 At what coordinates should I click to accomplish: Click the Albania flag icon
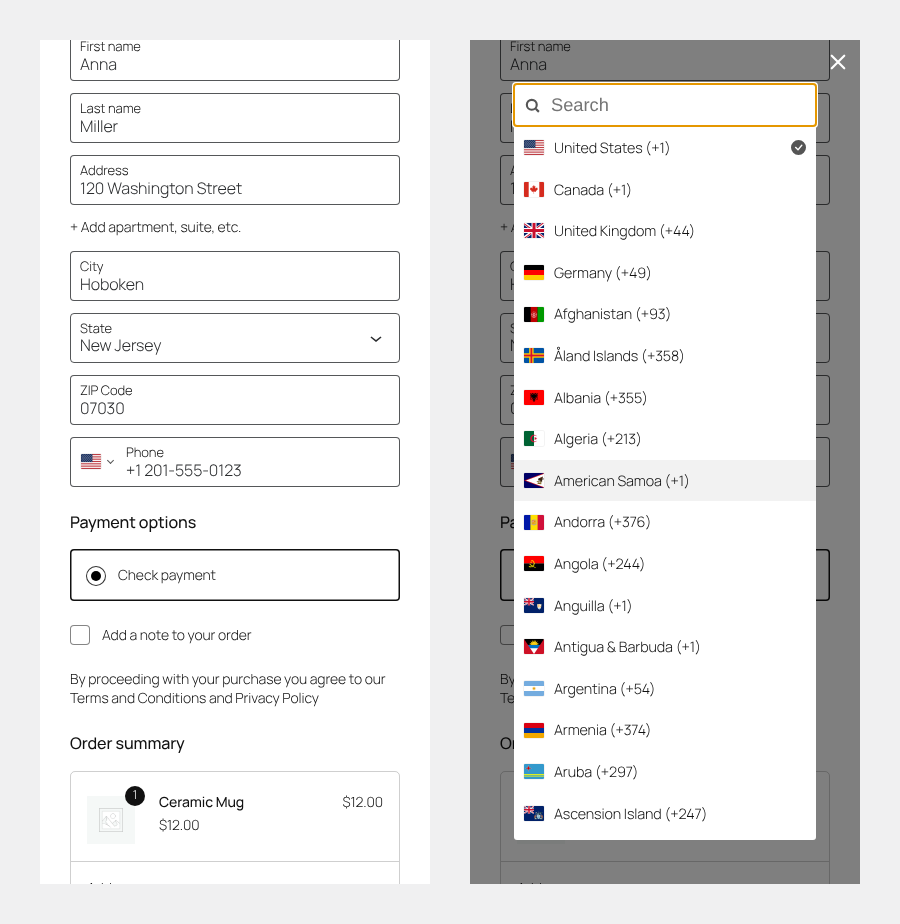[534, 398]
